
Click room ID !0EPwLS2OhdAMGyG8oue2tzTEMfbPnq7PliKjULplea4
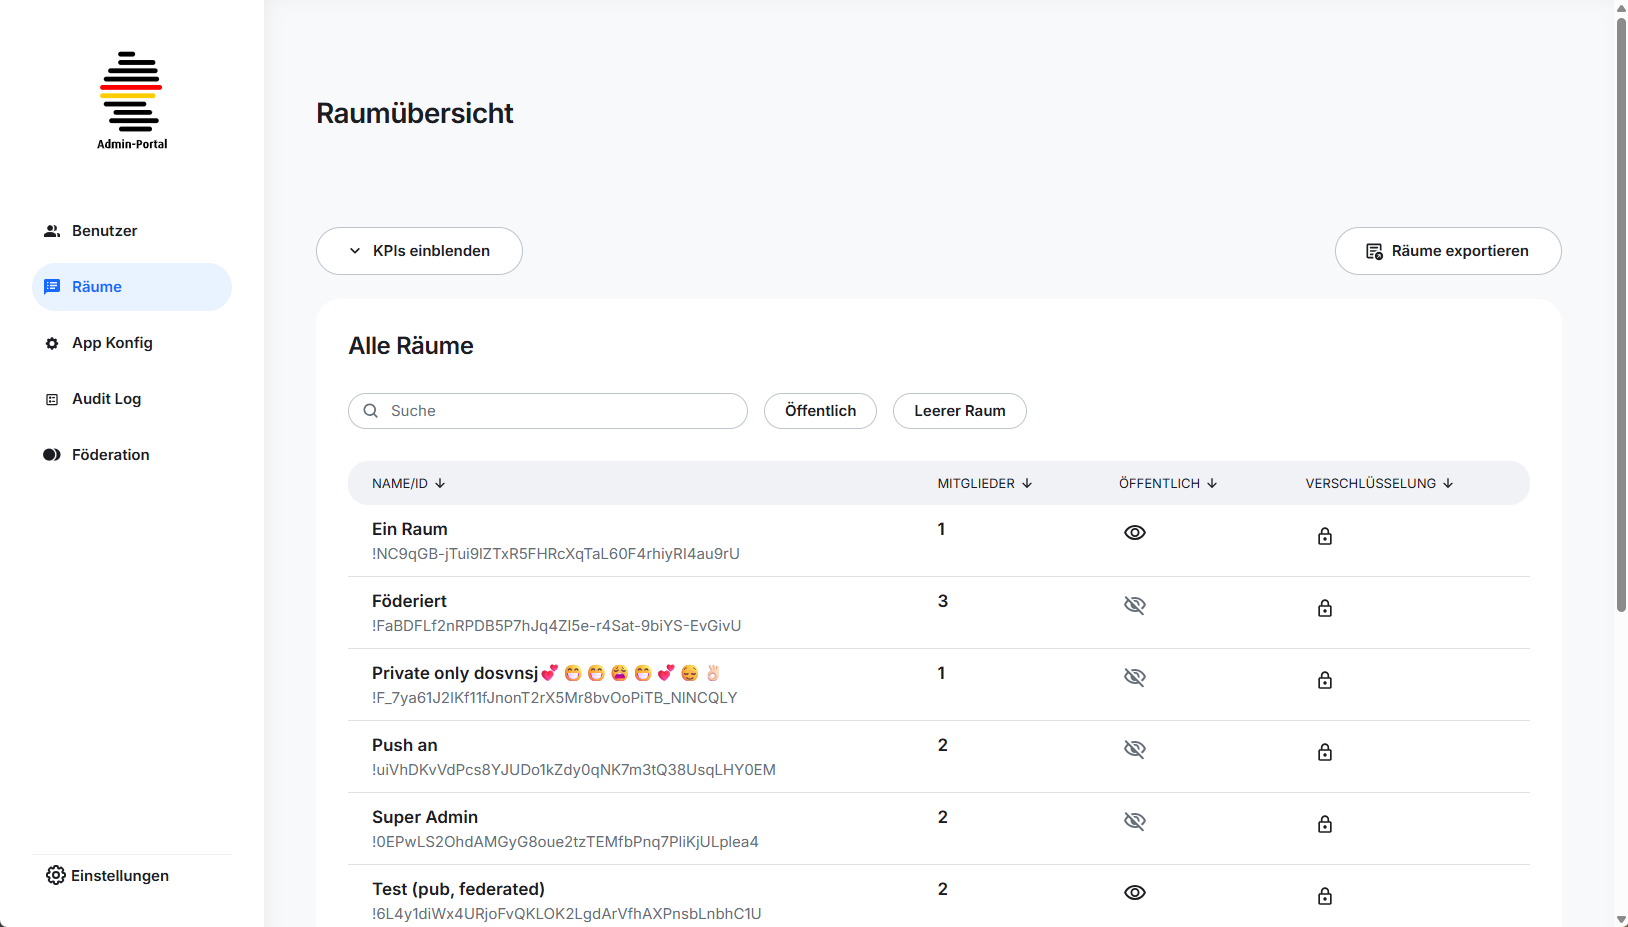click(565, 842)
